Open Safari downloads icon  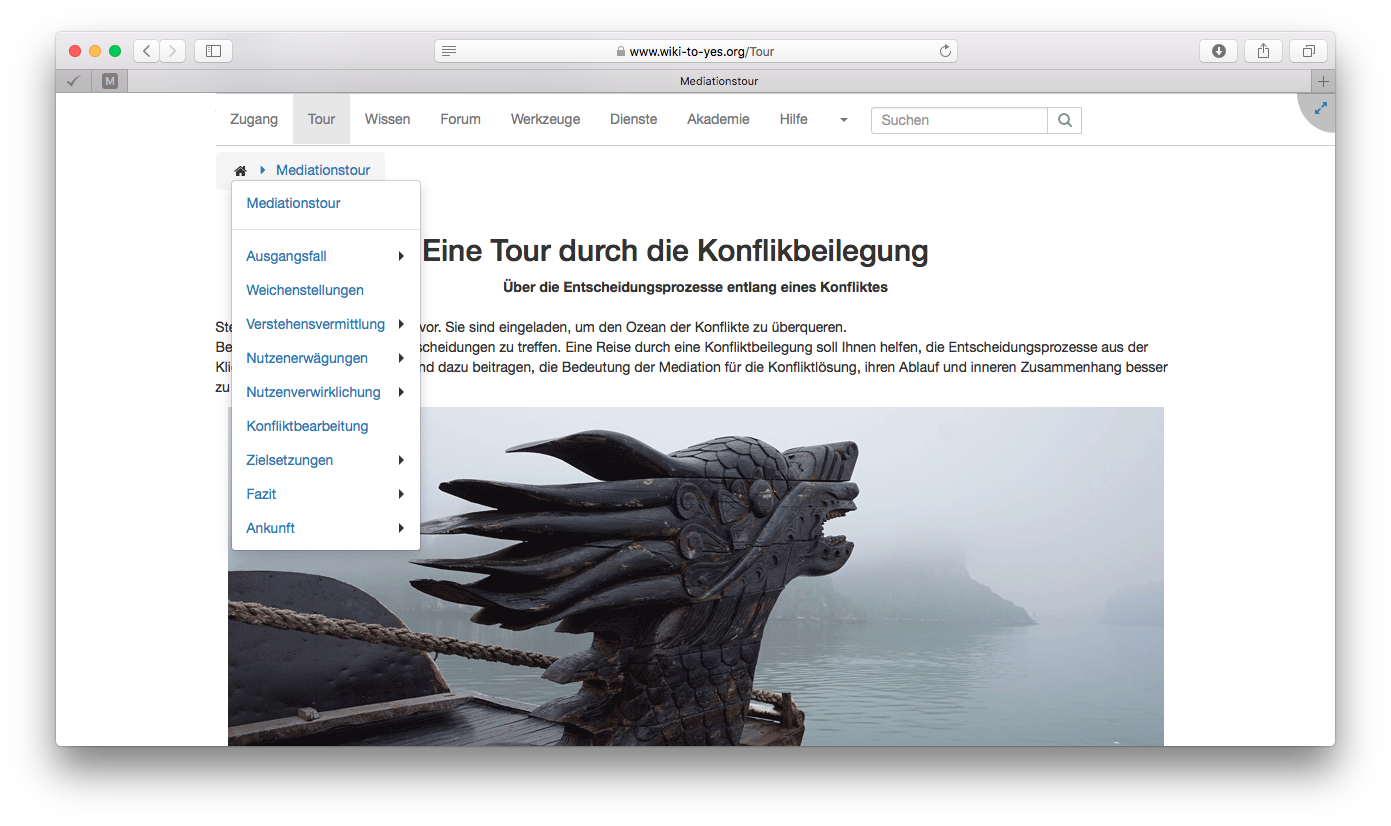tap(1218, 51)
